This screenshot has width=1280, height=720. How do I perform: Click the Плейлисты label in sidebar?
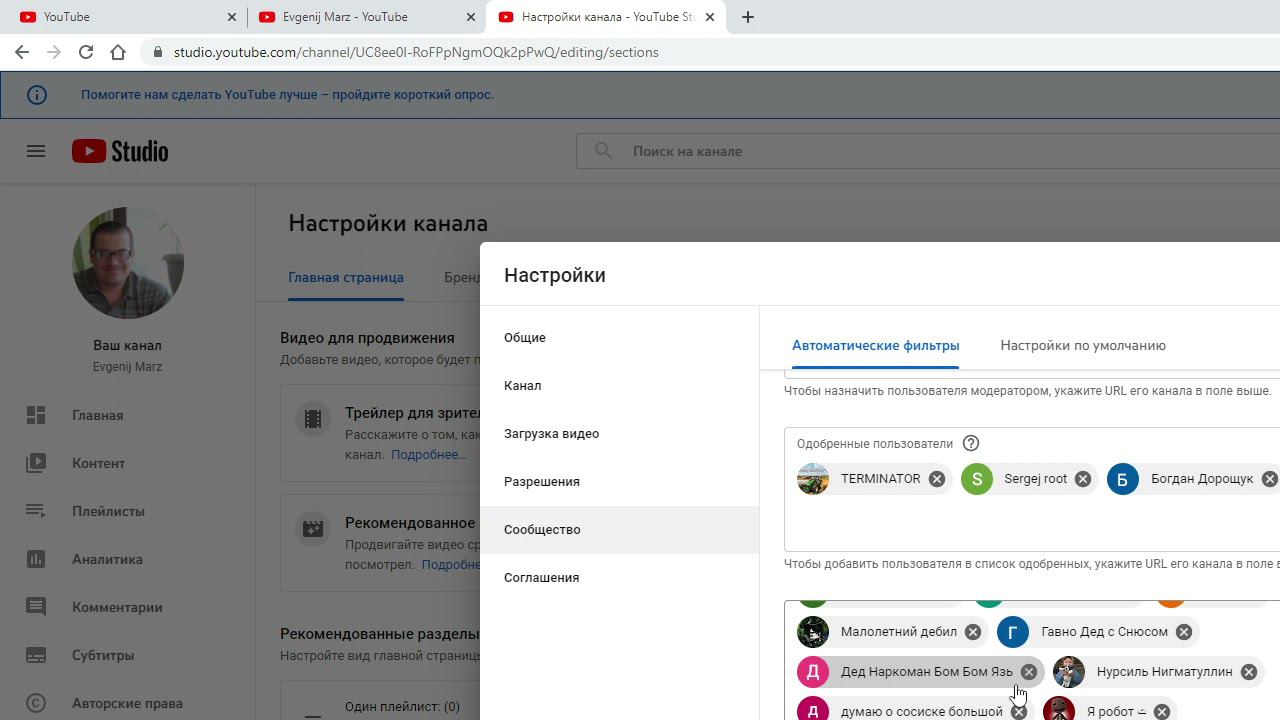[108, 511]
